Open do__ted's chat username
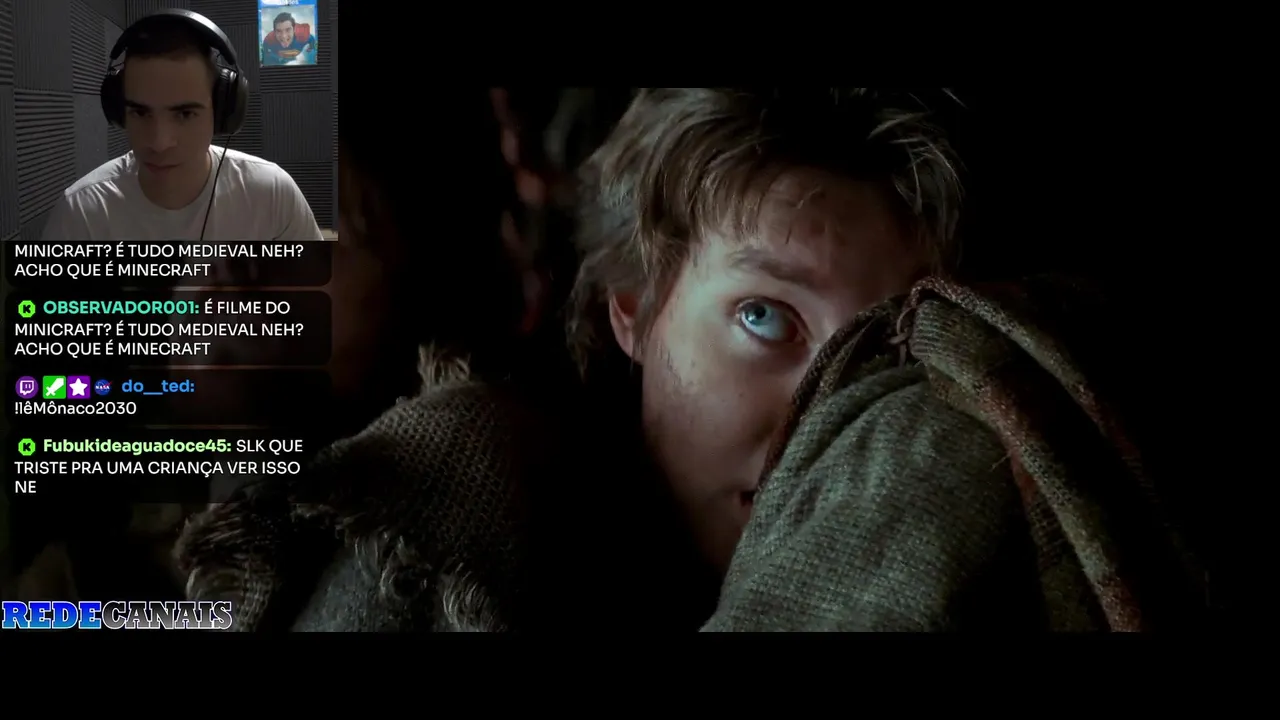The height and width of the screenshot is (720, 1280). [x=158, y=386]
